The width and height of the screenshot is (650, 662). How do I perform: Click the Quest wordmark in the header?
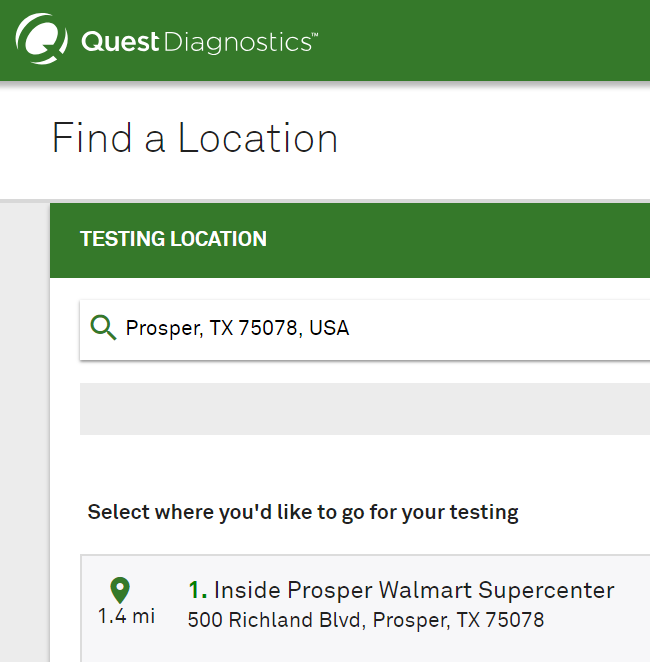tap(120, 42)
